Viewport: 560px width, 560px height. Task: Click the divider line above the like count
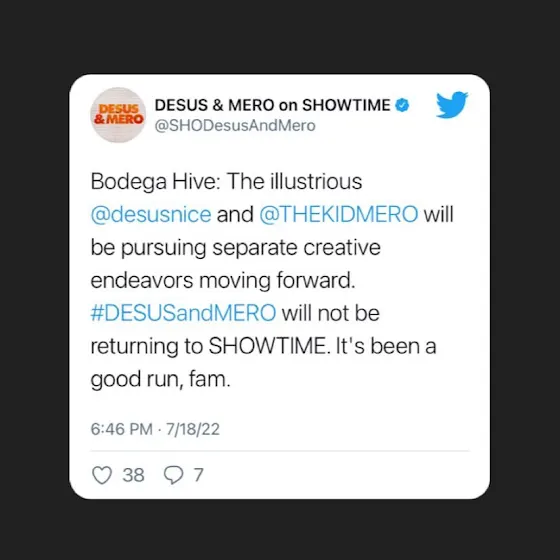point(280,451)
